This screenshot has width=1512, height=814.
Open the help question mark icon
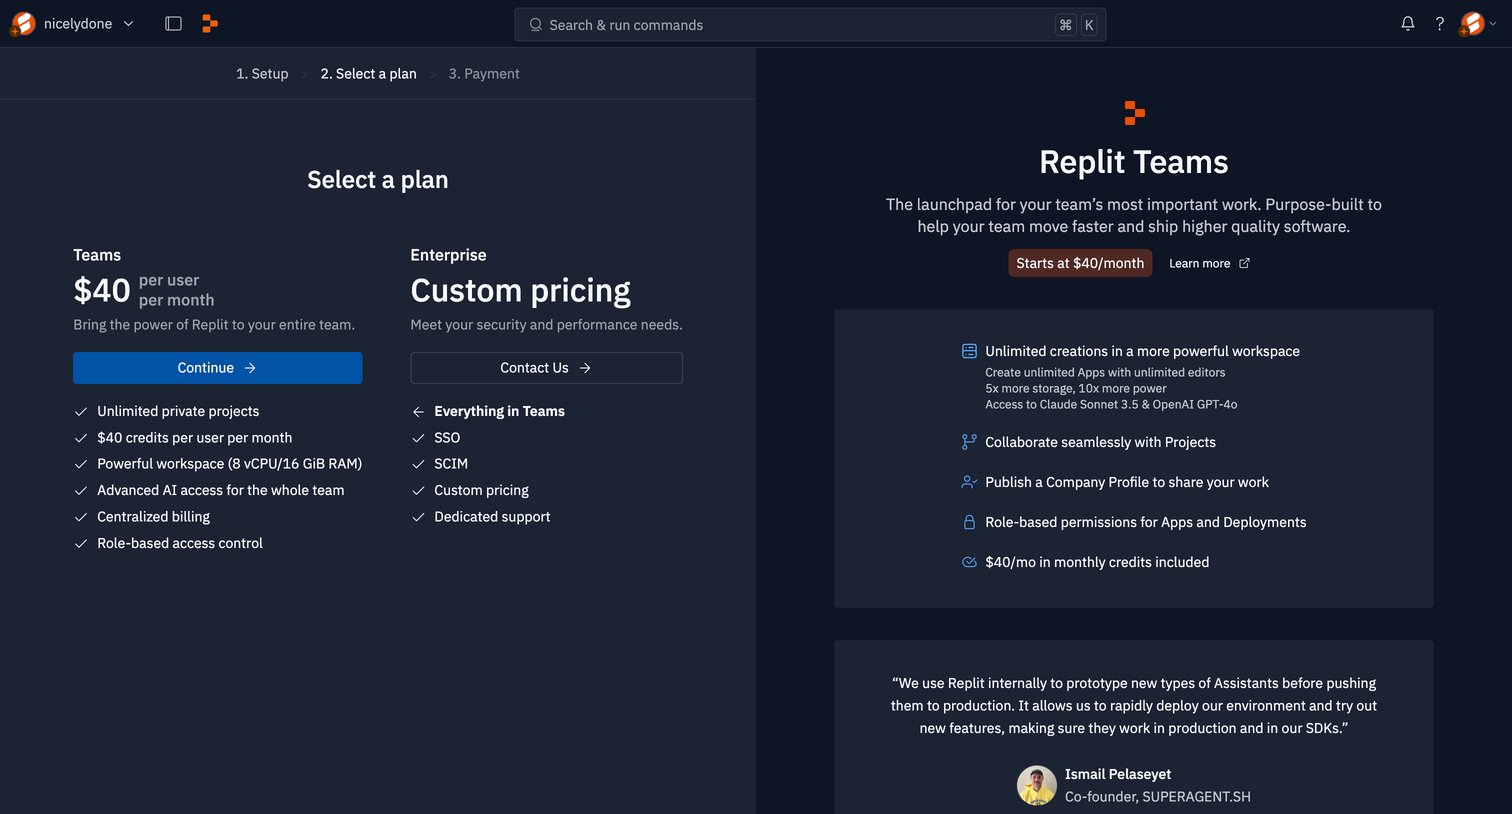click(x=1440, y=24)
